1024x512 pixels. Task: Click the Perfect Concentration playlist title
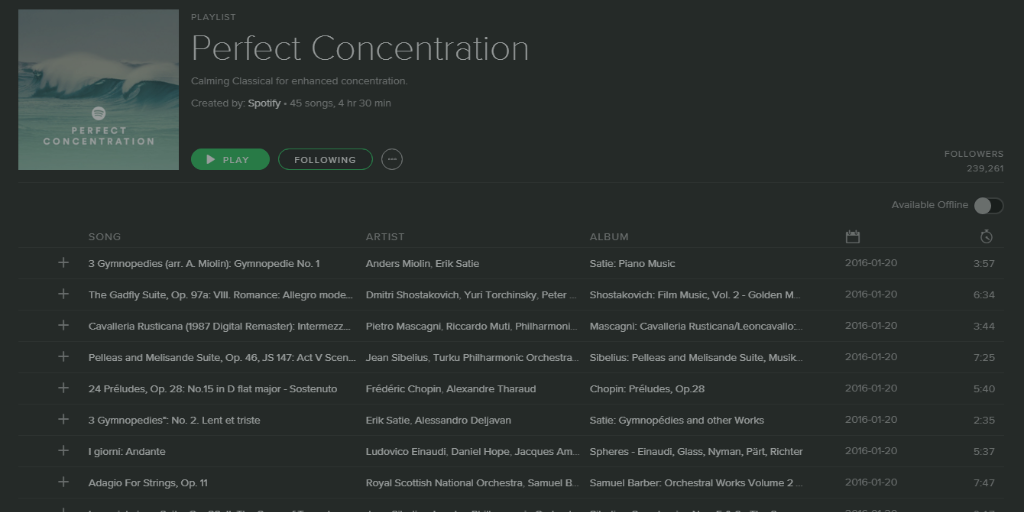(x=360, y=48)
